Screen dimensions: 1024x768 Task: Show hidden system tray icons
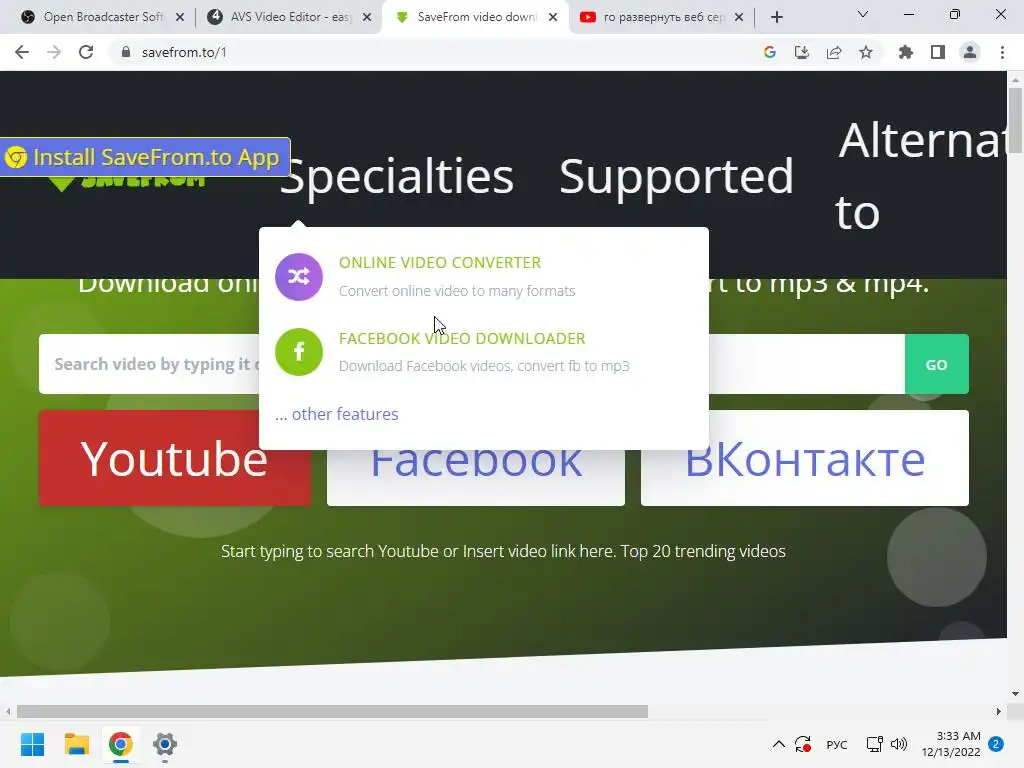pos(778,744)
